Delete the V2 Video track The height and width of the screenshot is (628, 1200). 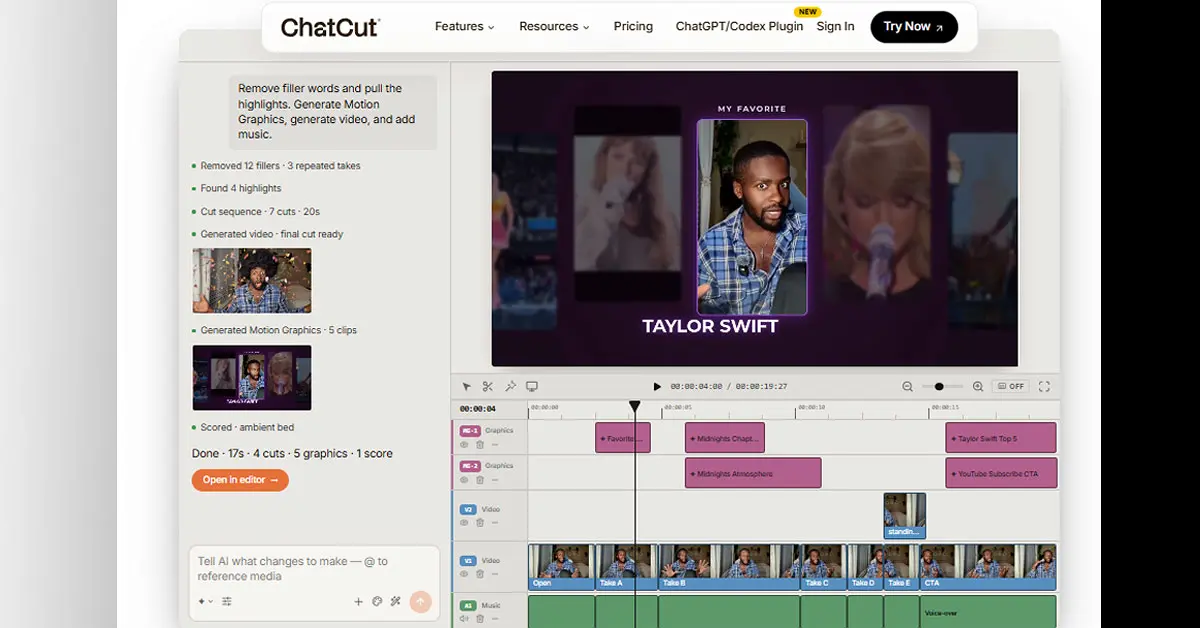480,523
